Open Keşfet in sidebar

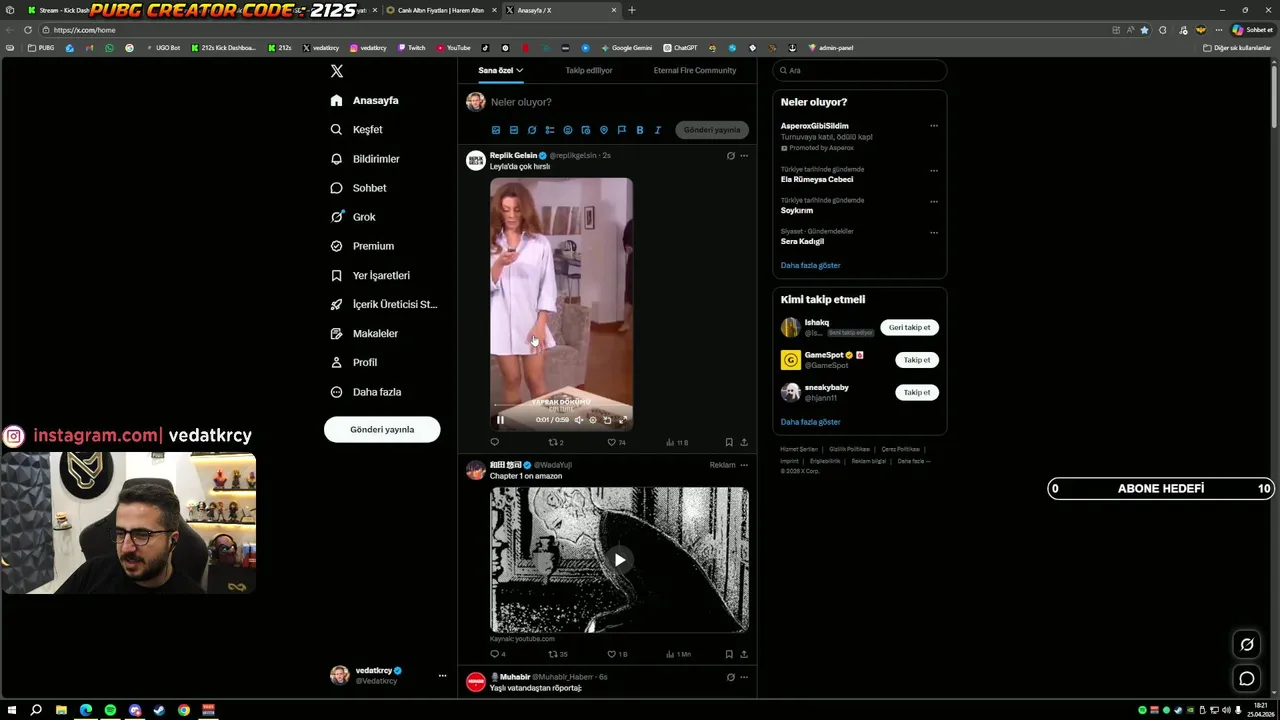pyautogui.click(x=357, y=129)
